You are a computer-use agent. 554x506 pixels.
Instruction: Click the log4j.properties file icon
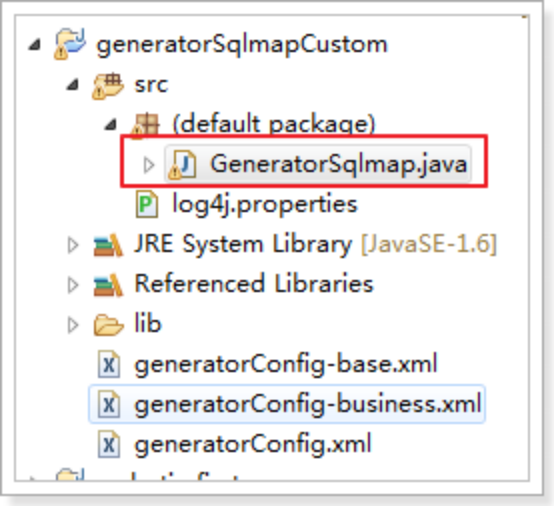[147, 204]
